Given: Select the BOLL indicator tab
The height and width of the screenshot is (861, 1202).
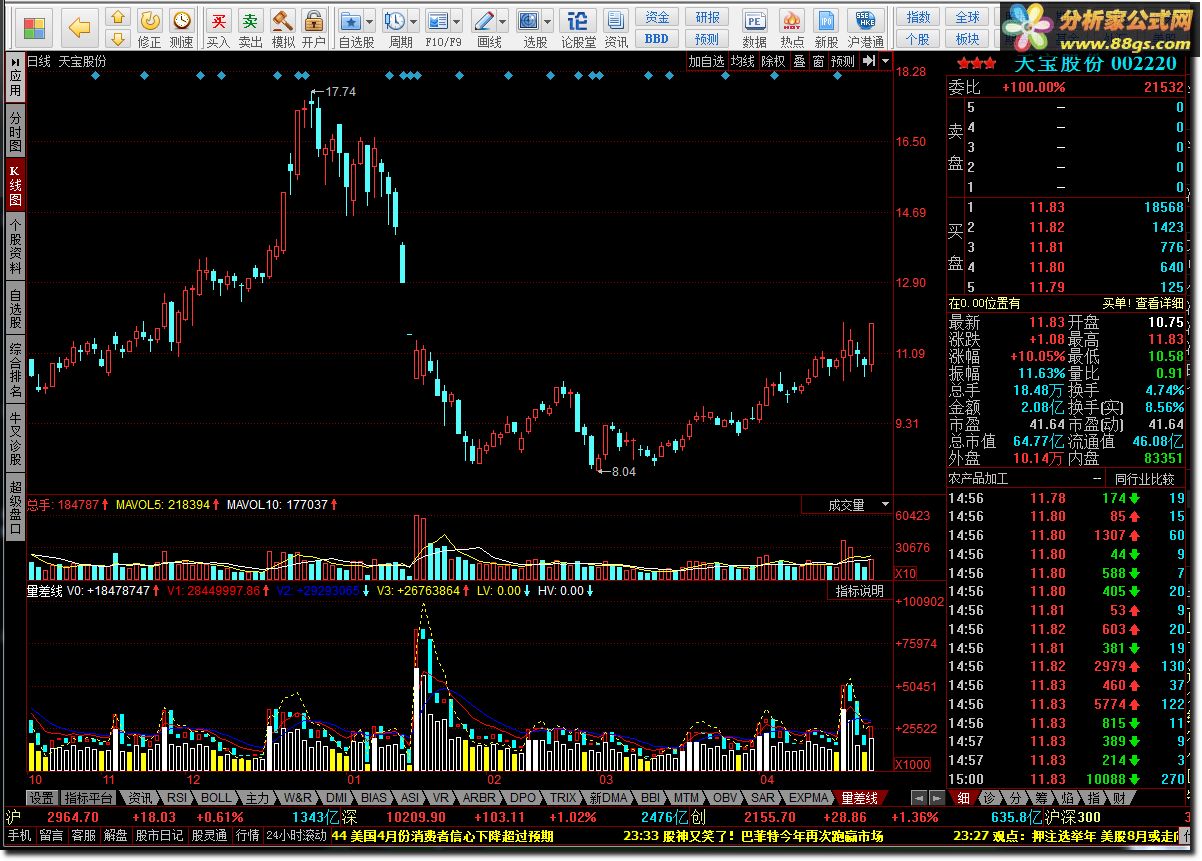Looking at the screenshot, I should 215,798.
